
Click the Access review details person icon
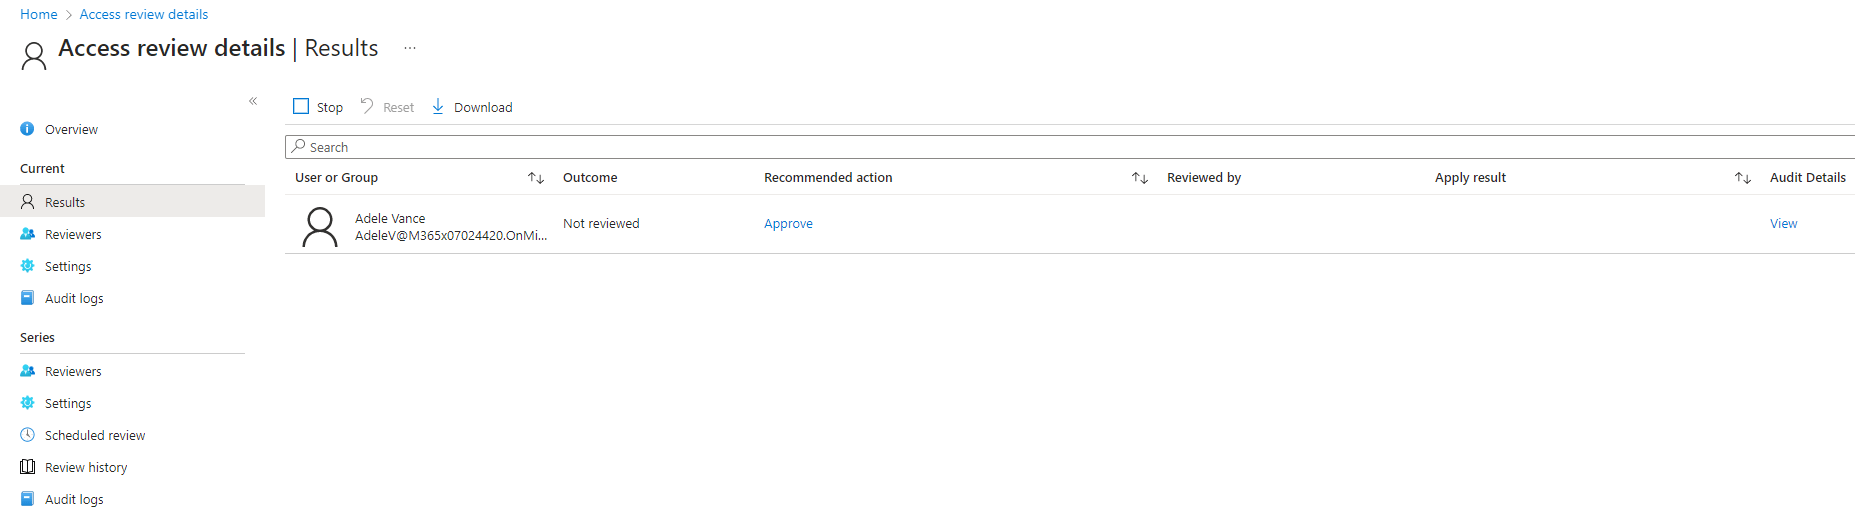click(x=34, y=56)
